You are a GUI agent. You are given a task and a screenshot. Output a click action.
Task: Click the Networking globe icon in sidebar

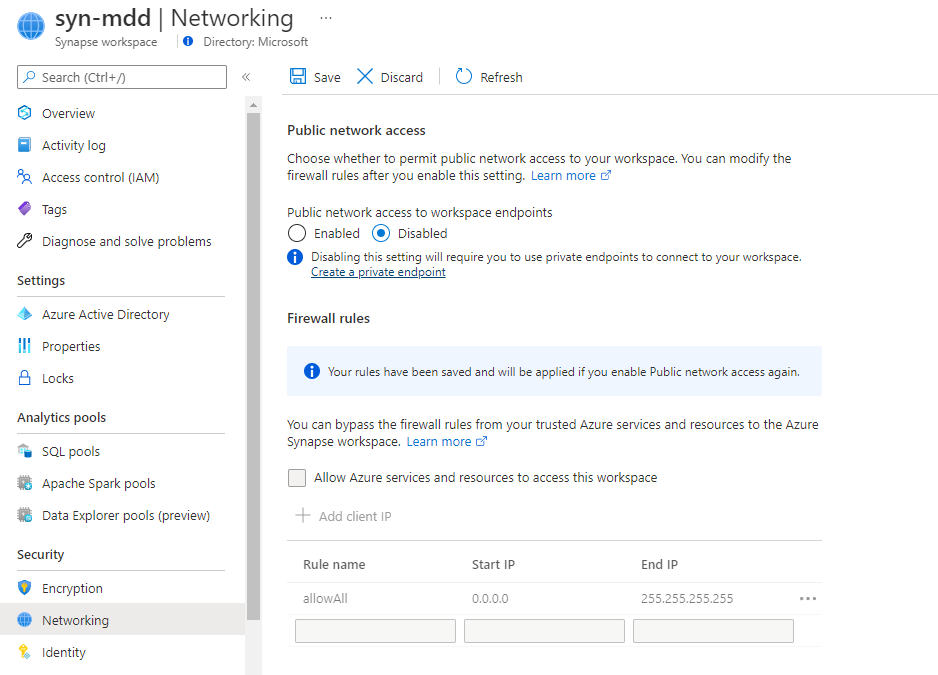pyautogui.click(x=25, y=619)
